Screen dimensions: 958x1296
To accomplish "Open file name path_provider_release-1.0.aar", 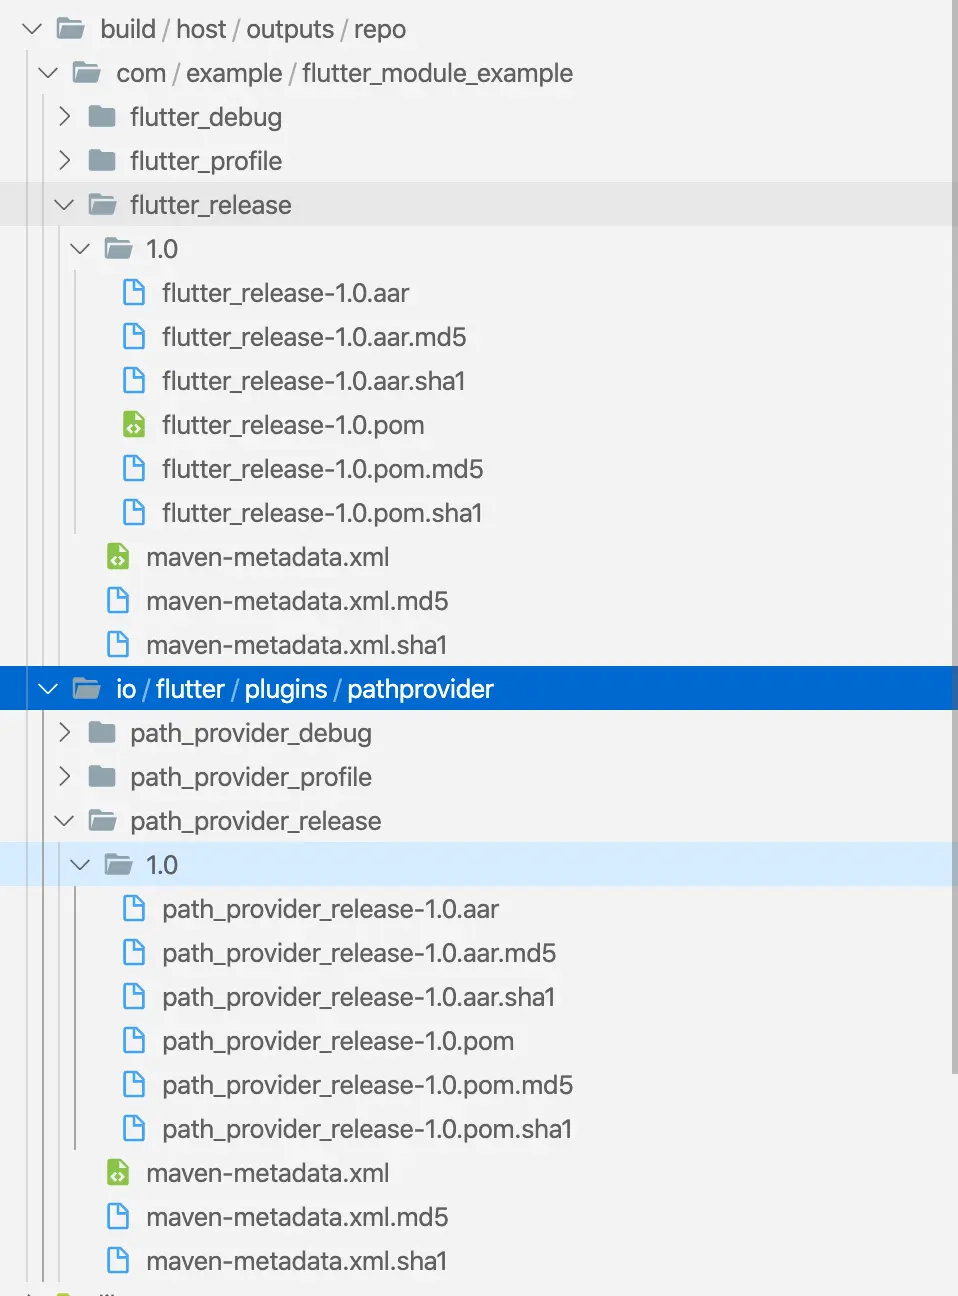I will [330, 910].
